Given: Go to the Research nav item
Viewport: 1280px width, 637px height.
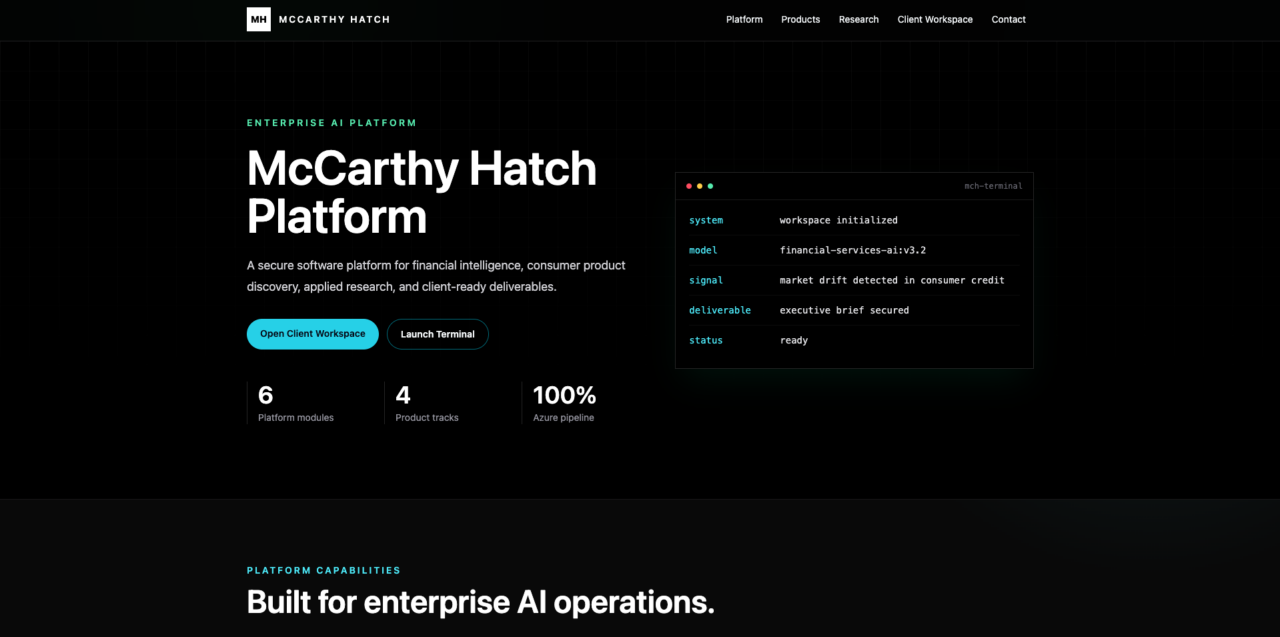Looking at the screenshot, I should (859, 19).
